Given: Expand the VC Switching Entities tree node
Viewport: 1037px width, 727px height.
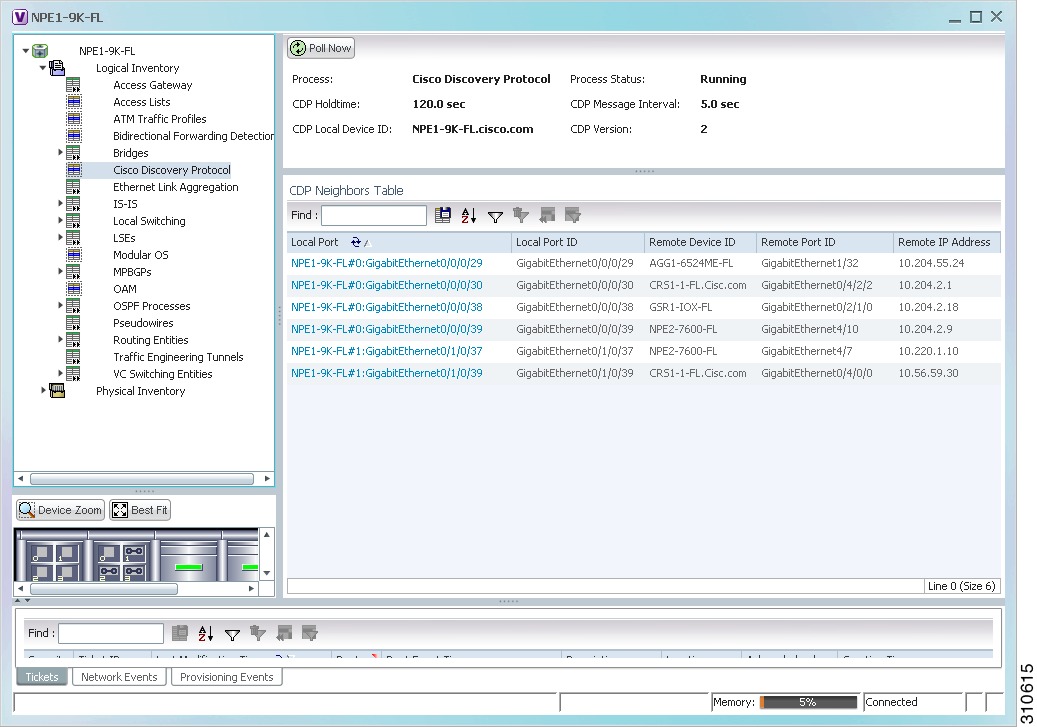Looking at the screenshot, I should [60, 373].
